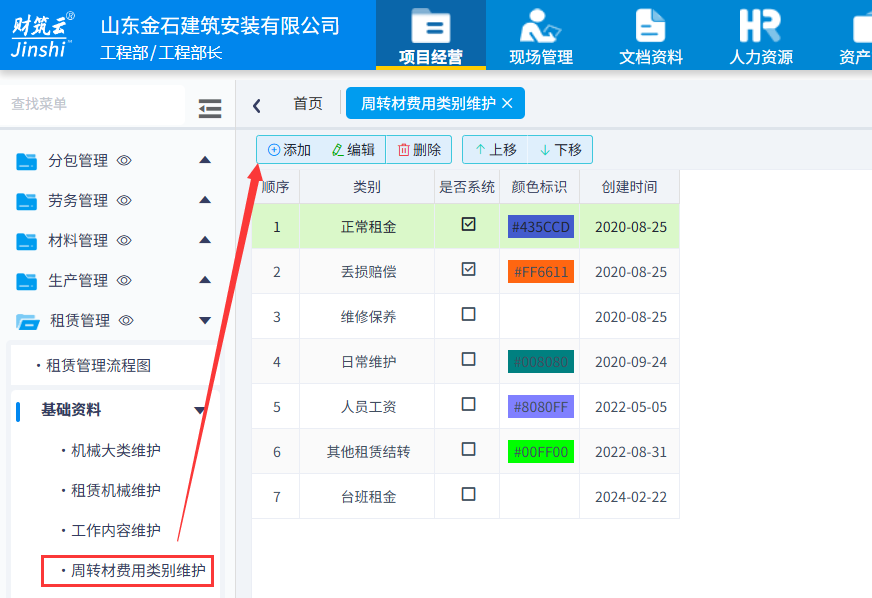The width and height of the screenshot is (872, 598).
Task: Toggle the eye icon next to 材料管理
Action: pyautogui.click(x=124, y=241)
